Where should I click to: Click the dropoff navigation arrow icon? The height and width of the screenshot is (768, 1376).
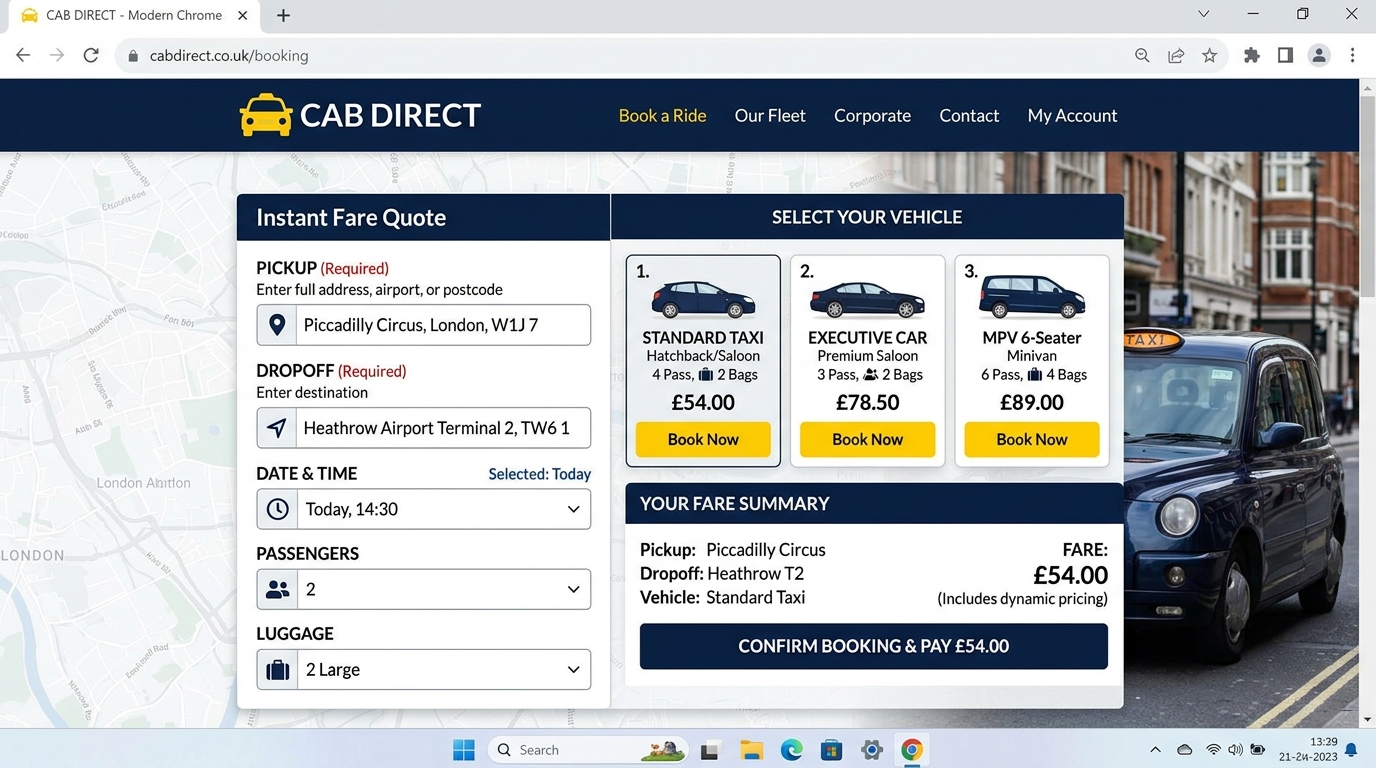[277, 428]
